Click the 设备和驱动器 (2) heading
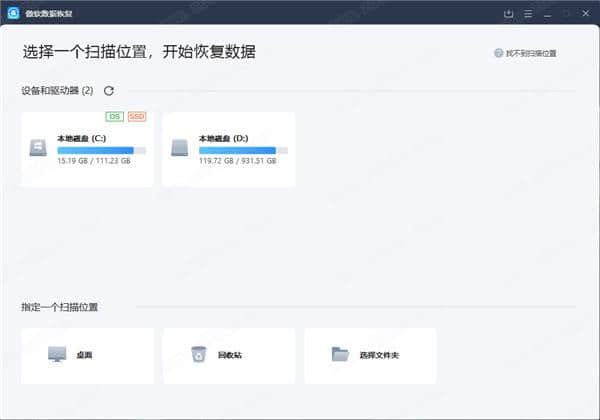600x420 pixels. click(x=57, y=91)
